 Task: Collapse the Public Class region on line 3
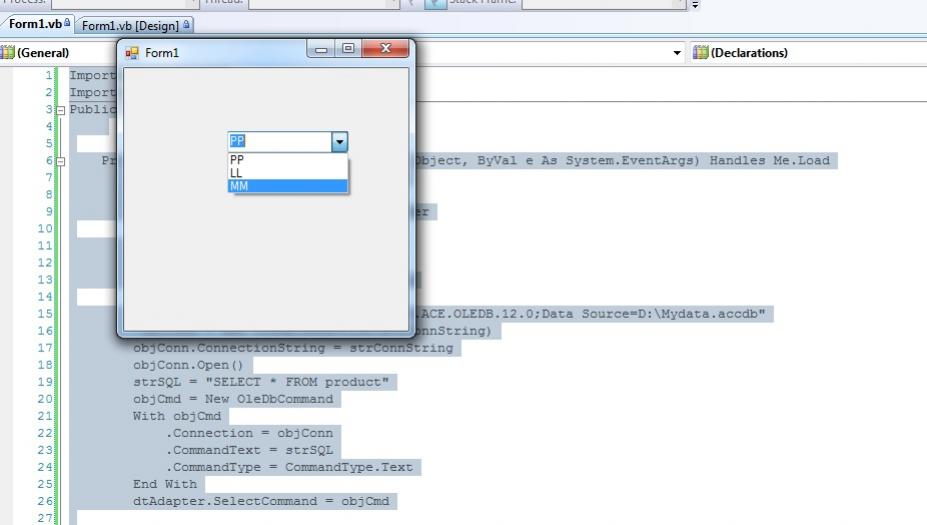click(x=60, y=110)
